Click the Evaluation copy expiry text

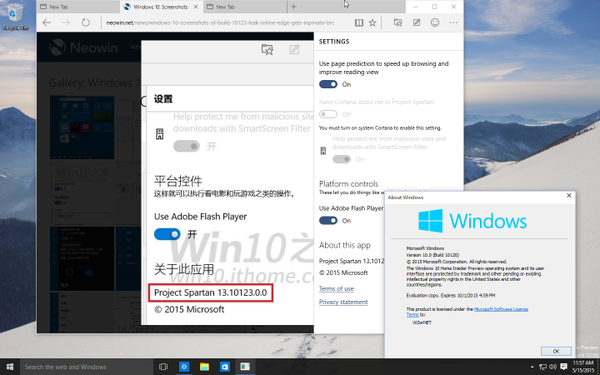pyautogui.click(x=451, y=295)
